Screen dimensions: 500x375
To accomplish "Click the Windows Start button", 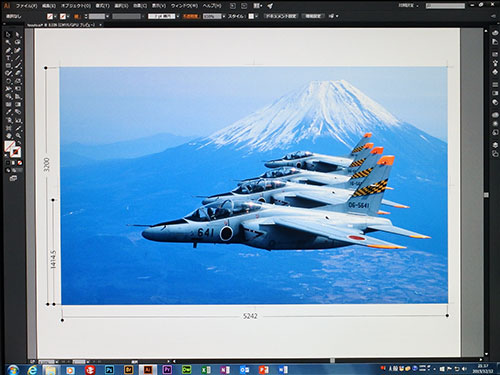I will [13, 370].
